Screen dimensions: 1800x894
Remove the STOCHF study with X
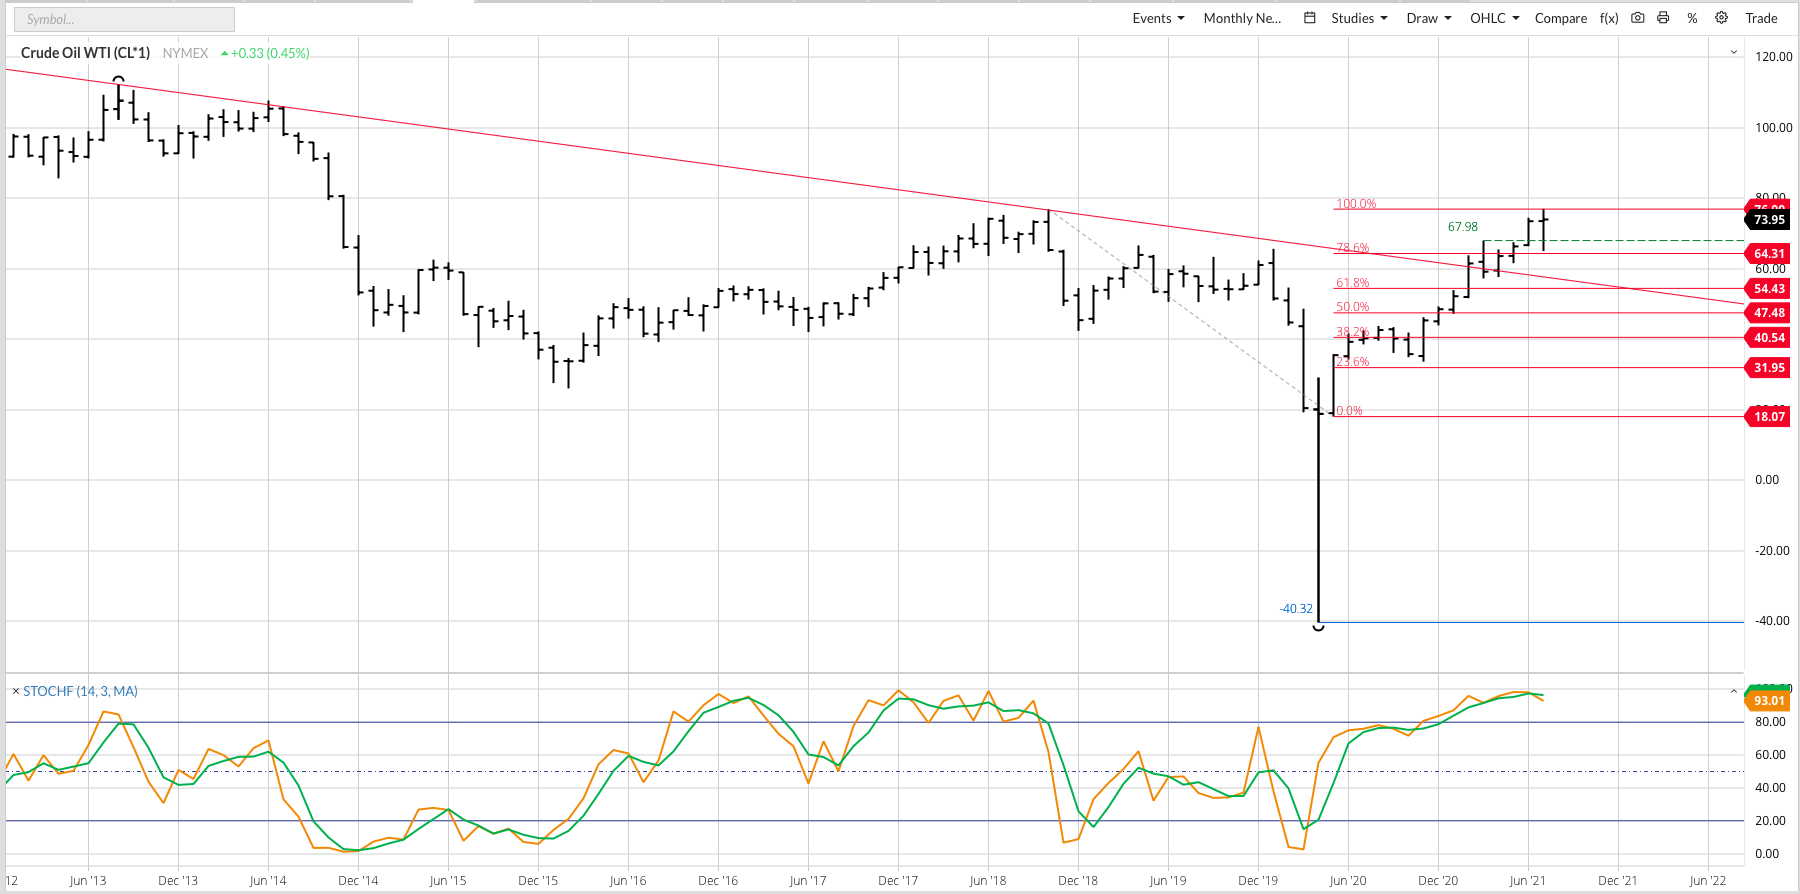tap(15, 691)
